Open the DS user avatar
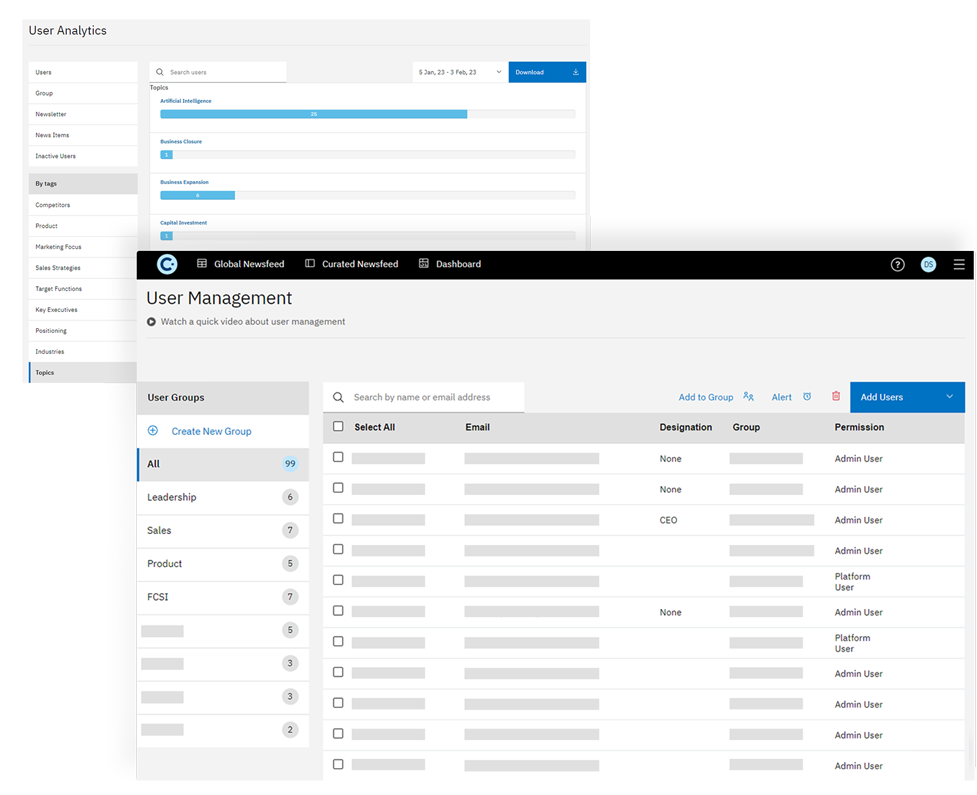This screenshot has height=795, width=977. tap(928, 265)
